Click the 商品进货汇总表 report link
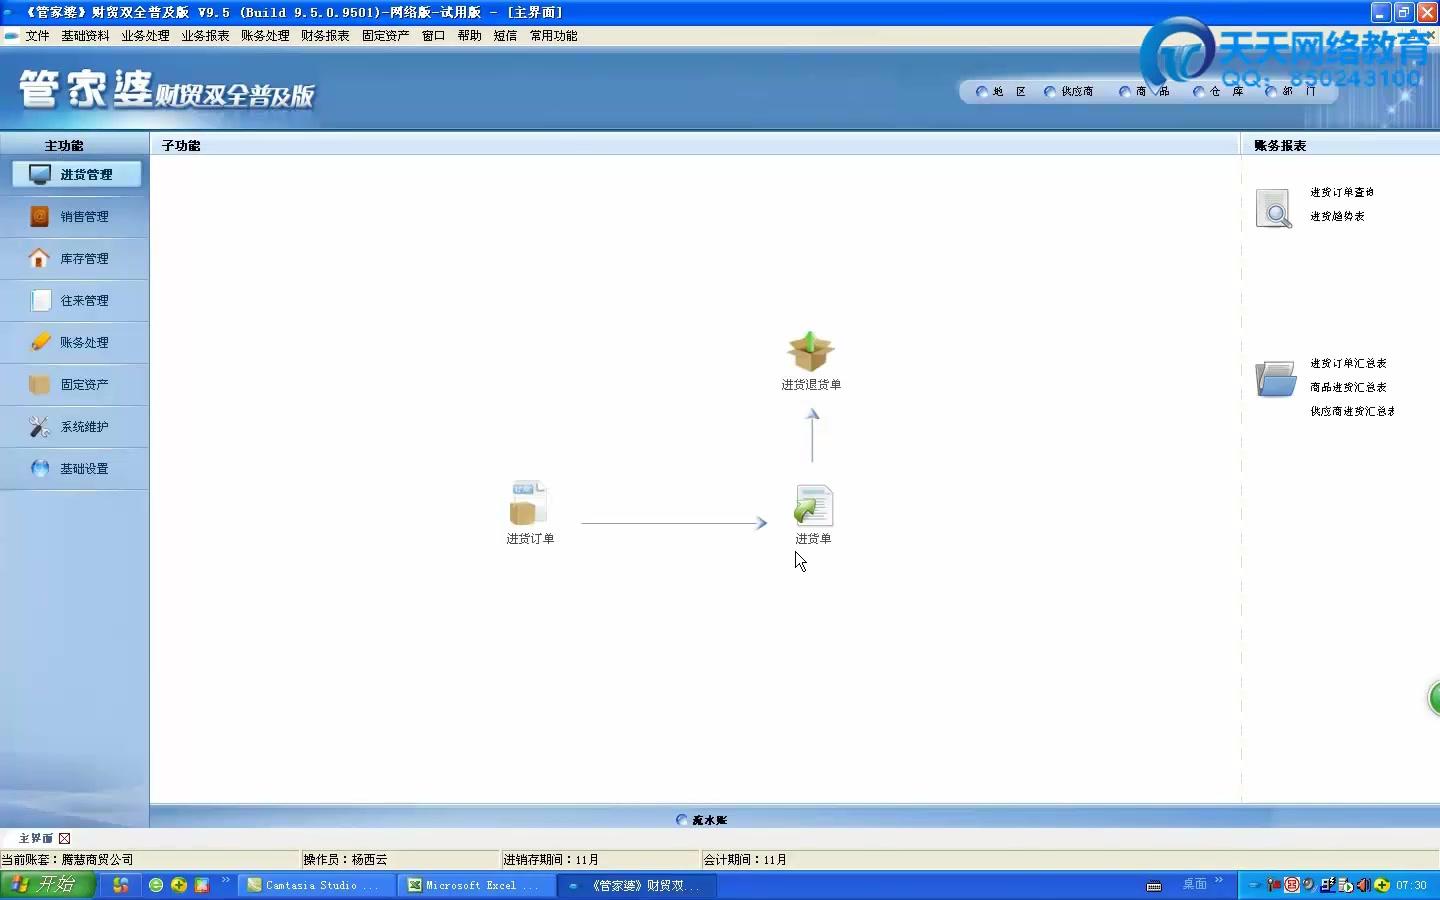The image size is (1440, 900). point(1348,387)
